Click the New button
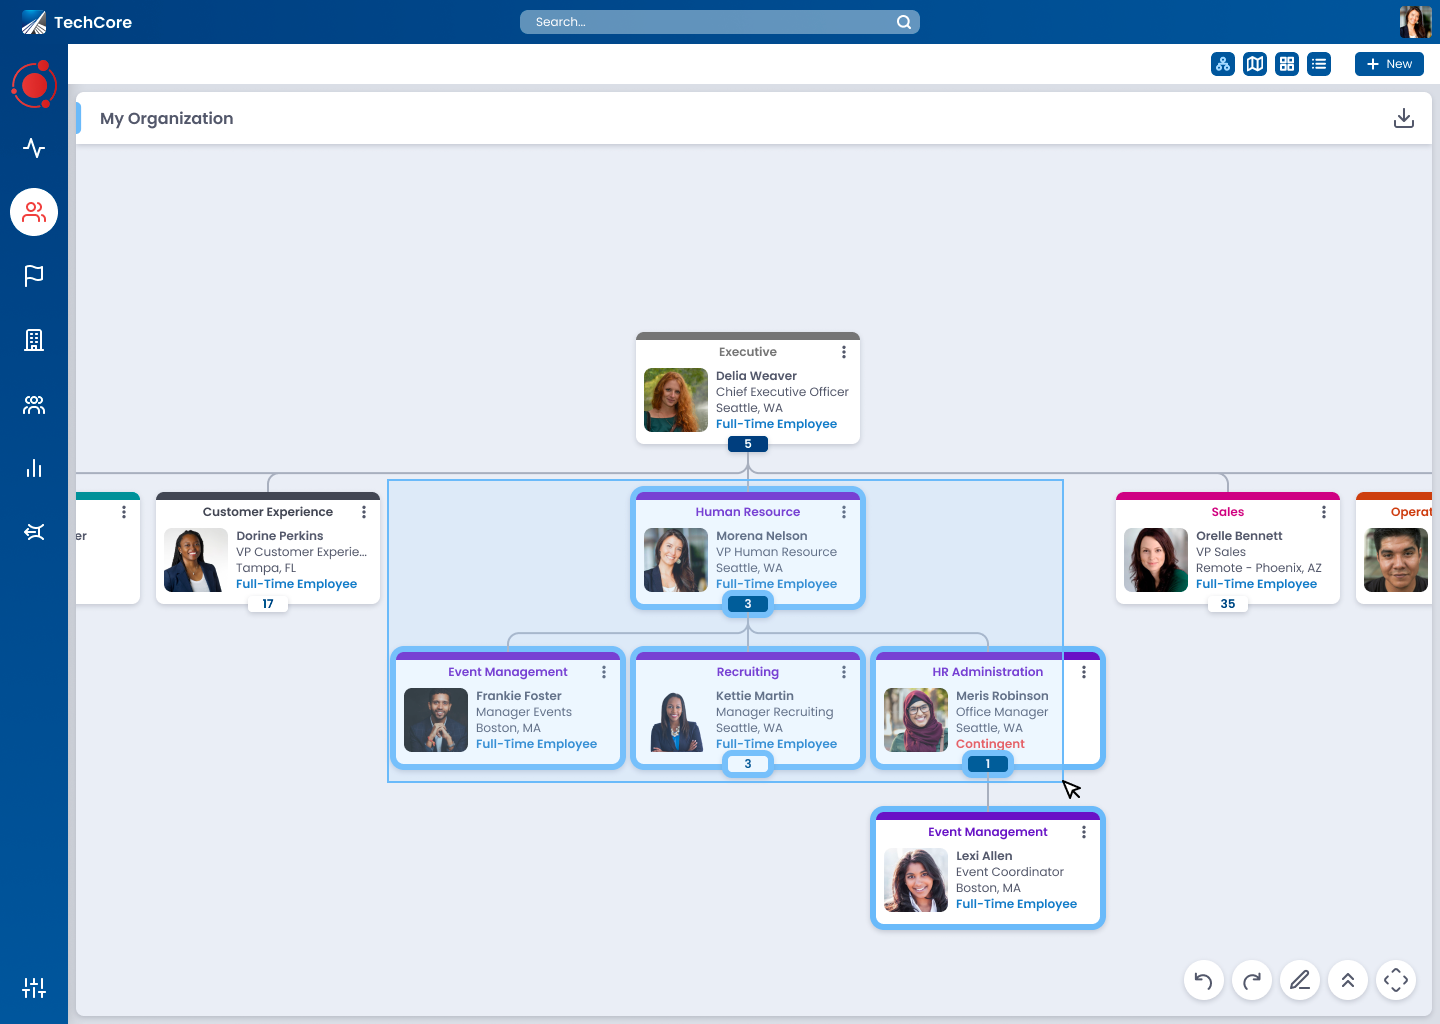This screenshot has width=1440, height=1024. click(x=1388, y=64)
